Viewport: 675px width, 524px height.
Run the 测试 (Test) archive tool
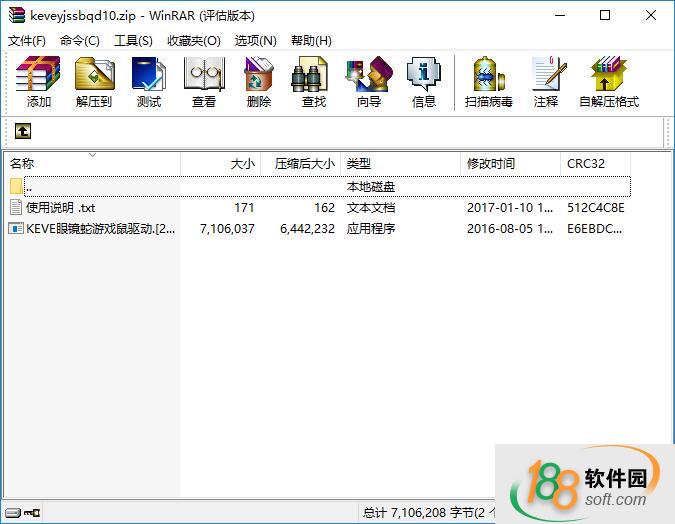click(149, 82)
